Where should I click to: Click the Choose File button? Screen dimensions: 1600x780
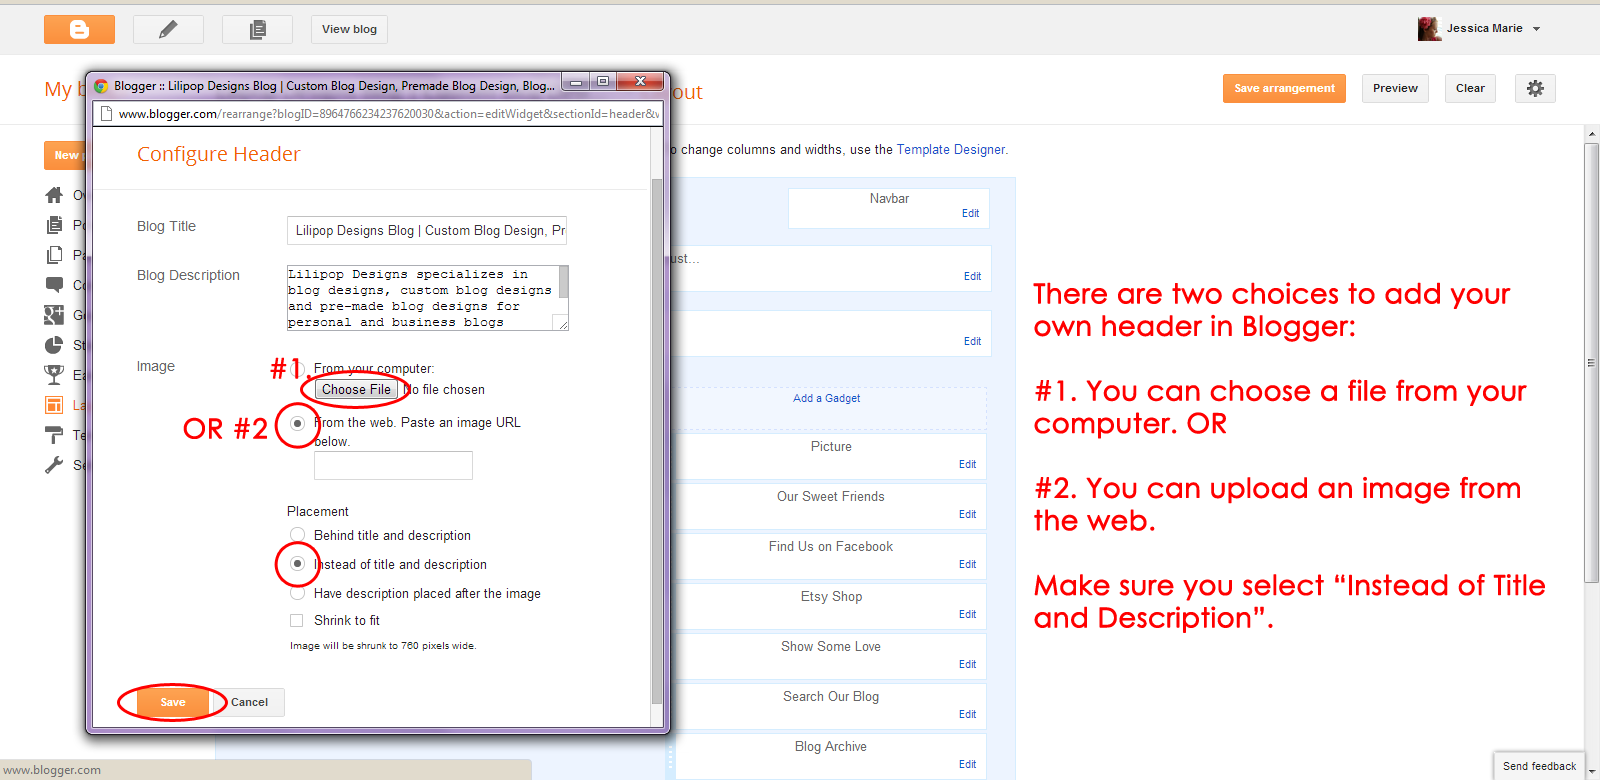click(356, 389)
